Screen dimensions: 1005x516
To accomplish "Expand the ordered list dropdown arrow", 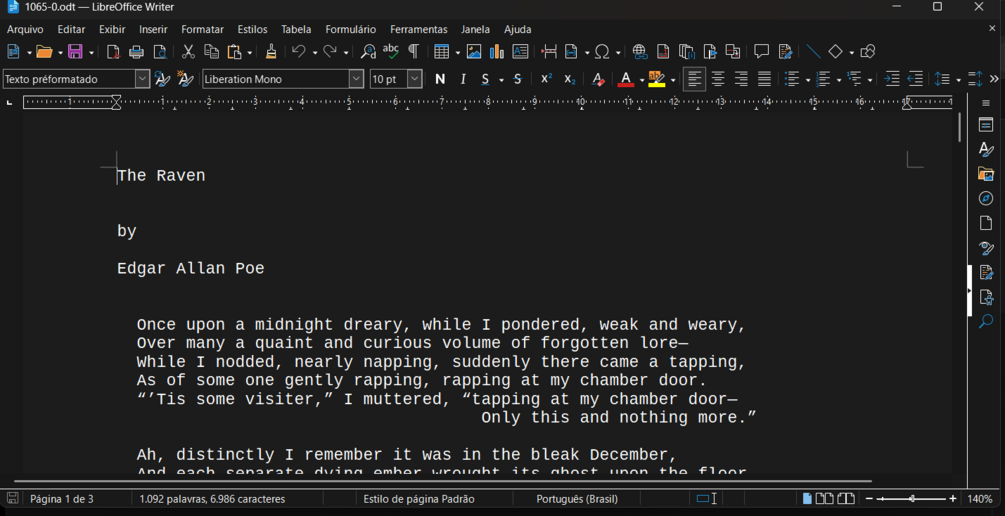I will (x=839, y=80).
